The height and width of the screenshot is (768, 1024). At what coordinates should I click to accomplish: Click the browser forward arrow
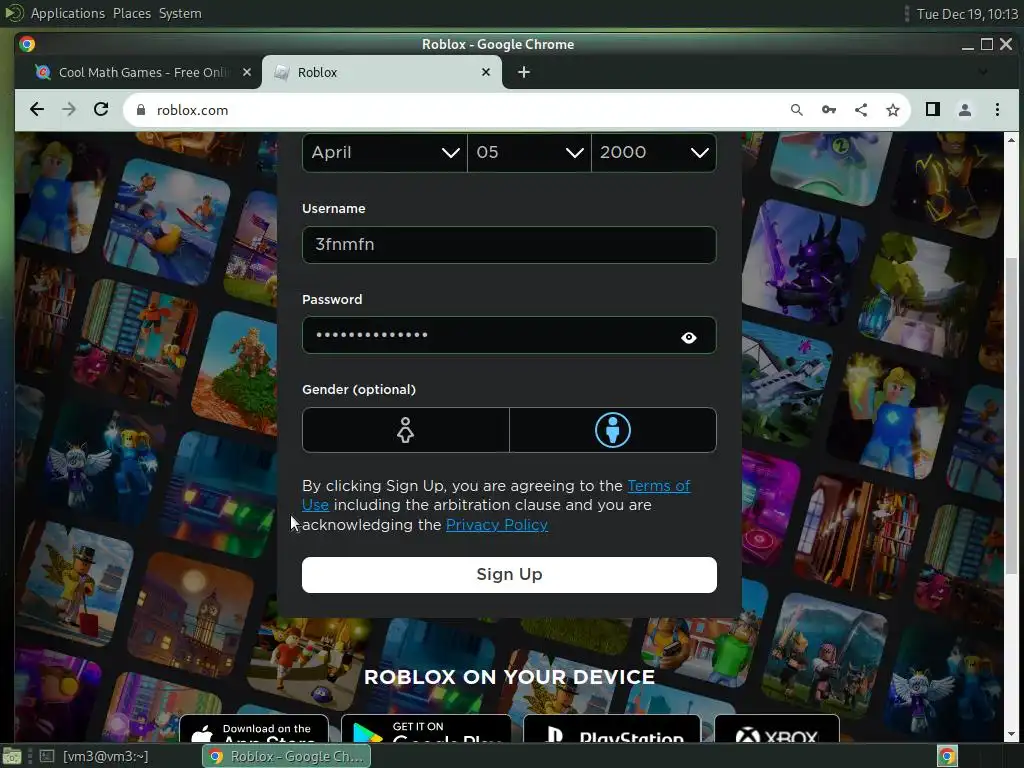(x=69, y=110)
